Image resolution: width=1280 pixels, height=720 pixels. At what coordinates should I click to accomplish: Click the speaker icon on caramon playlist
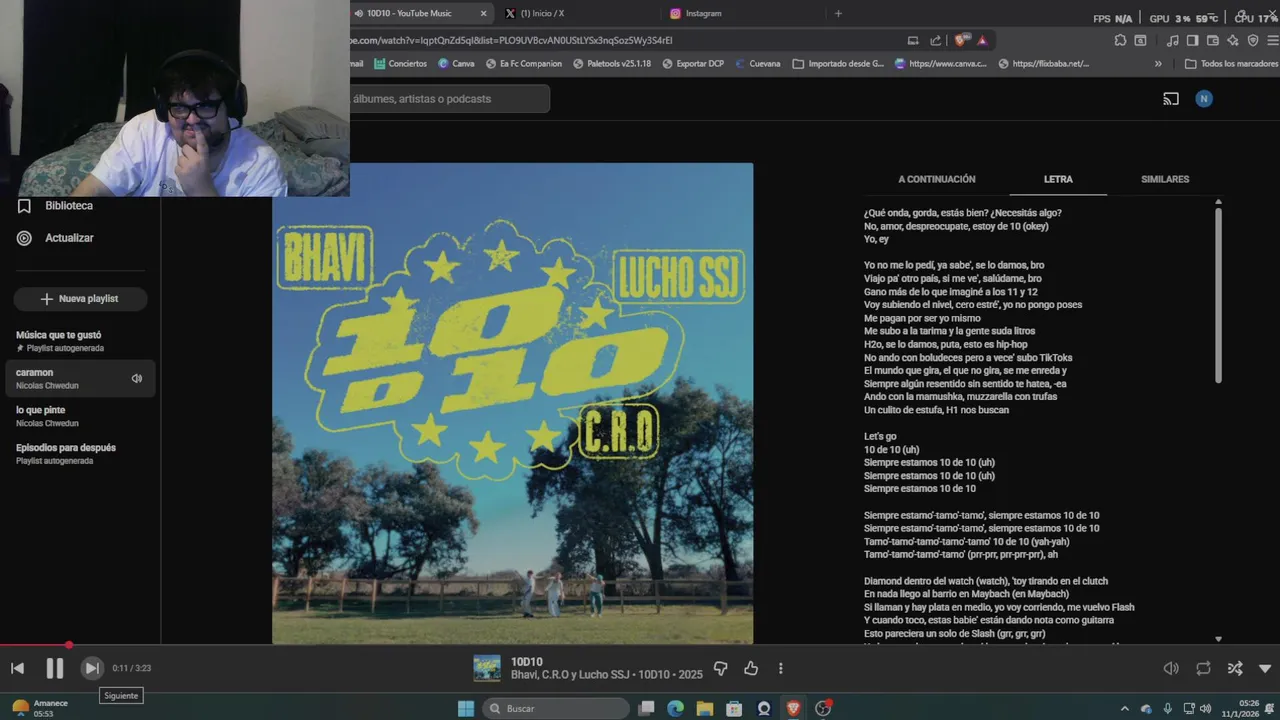click(137, 378)
